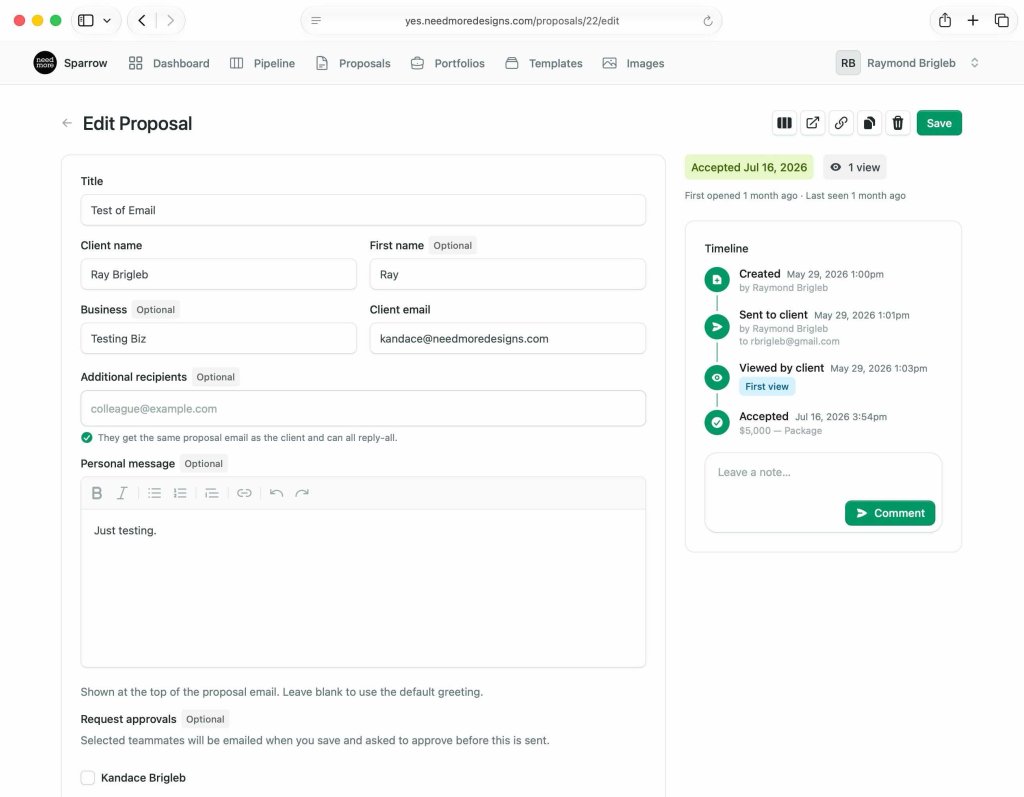
Task: Click the Viewed by client timeline icon
Action: pos(717,378)
